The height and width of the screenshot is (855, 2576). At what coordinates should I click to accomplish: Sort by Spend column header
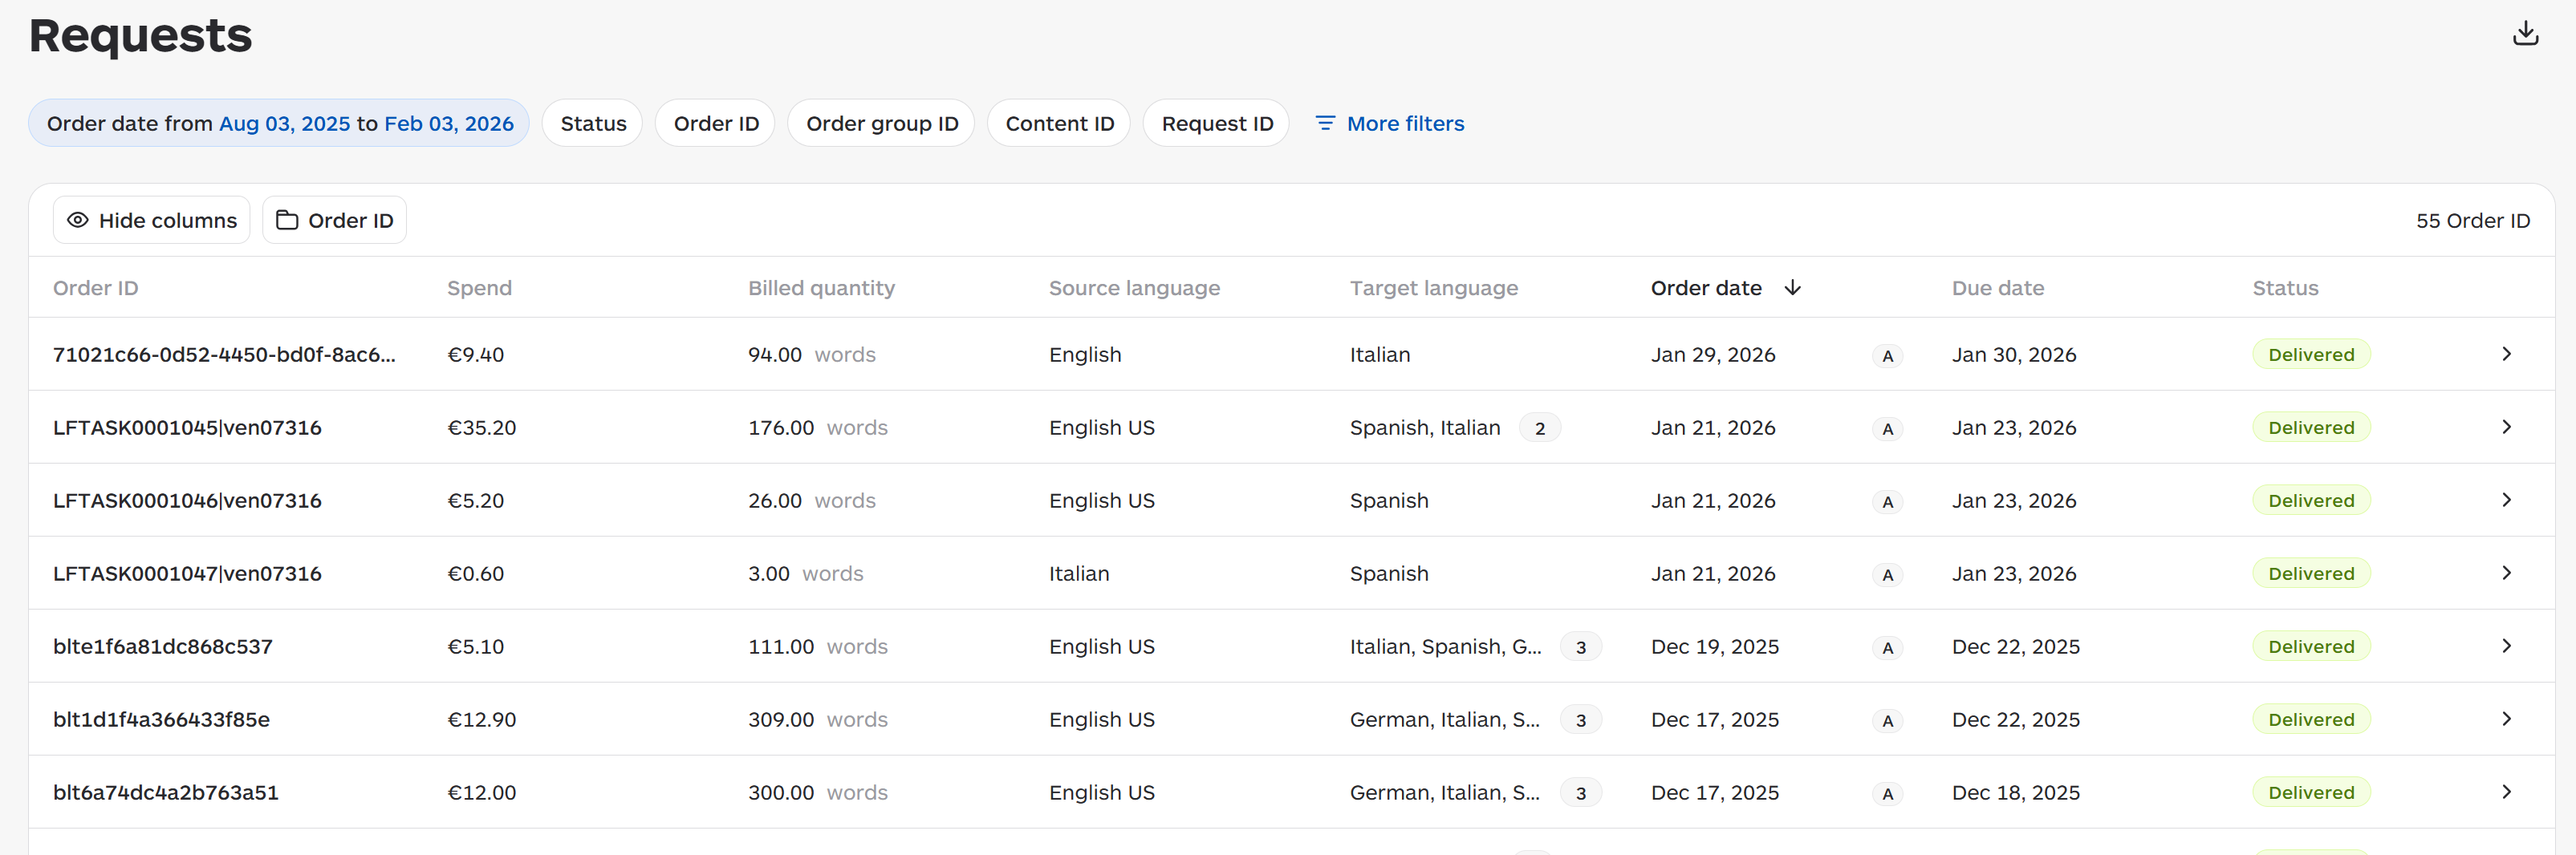click(479, 288)
